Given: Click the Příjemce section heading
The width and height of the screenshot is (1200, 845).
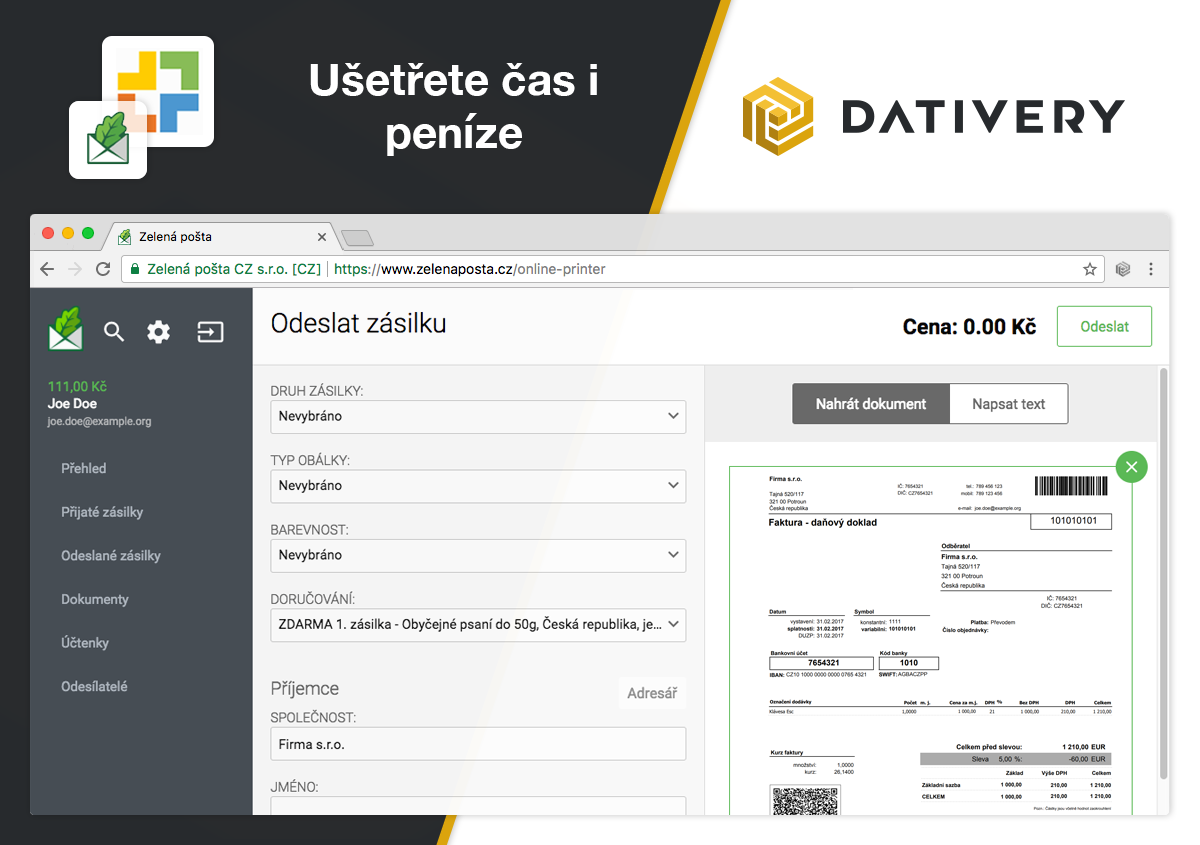Looking at the screenshot, I should click(305, 688).
